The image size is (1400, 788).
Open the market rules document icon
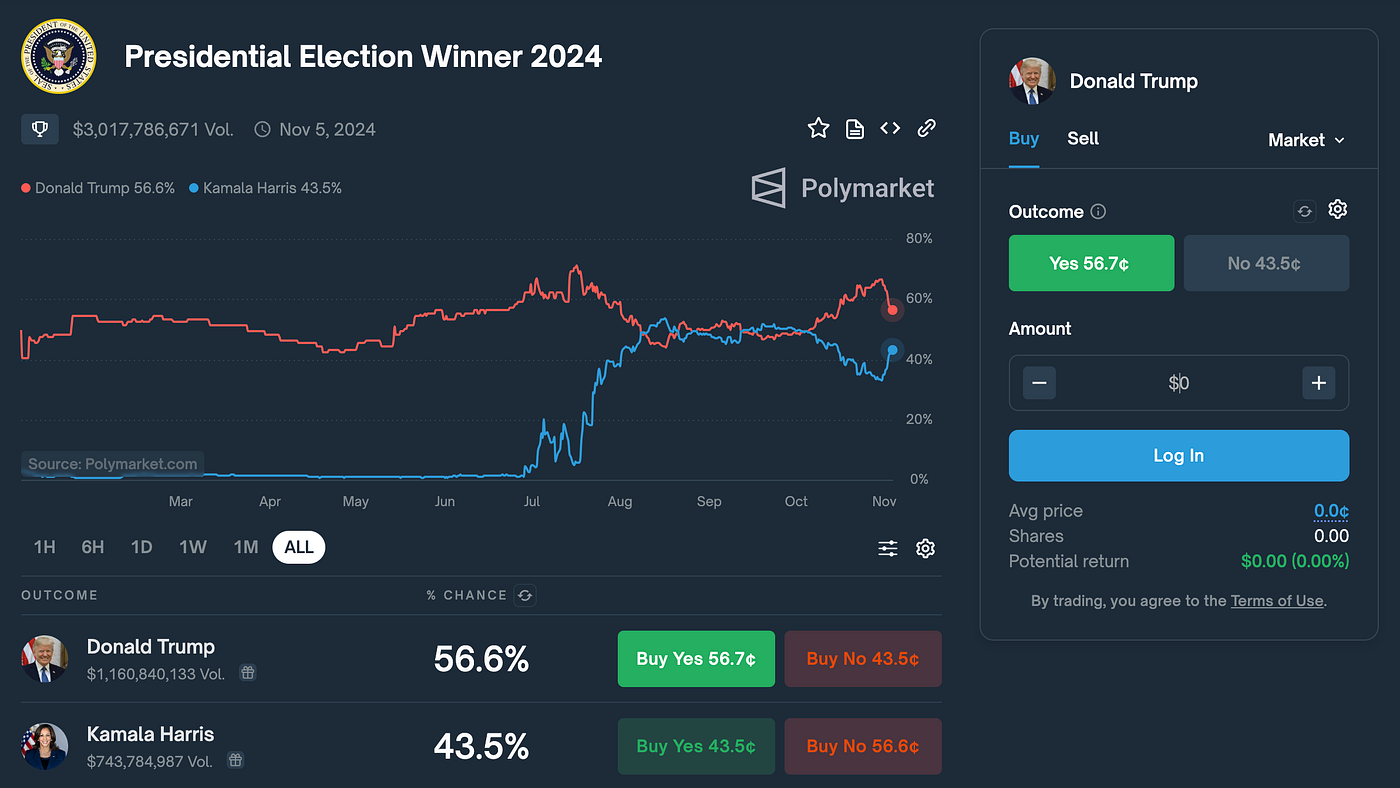click(x=854, y=128)
